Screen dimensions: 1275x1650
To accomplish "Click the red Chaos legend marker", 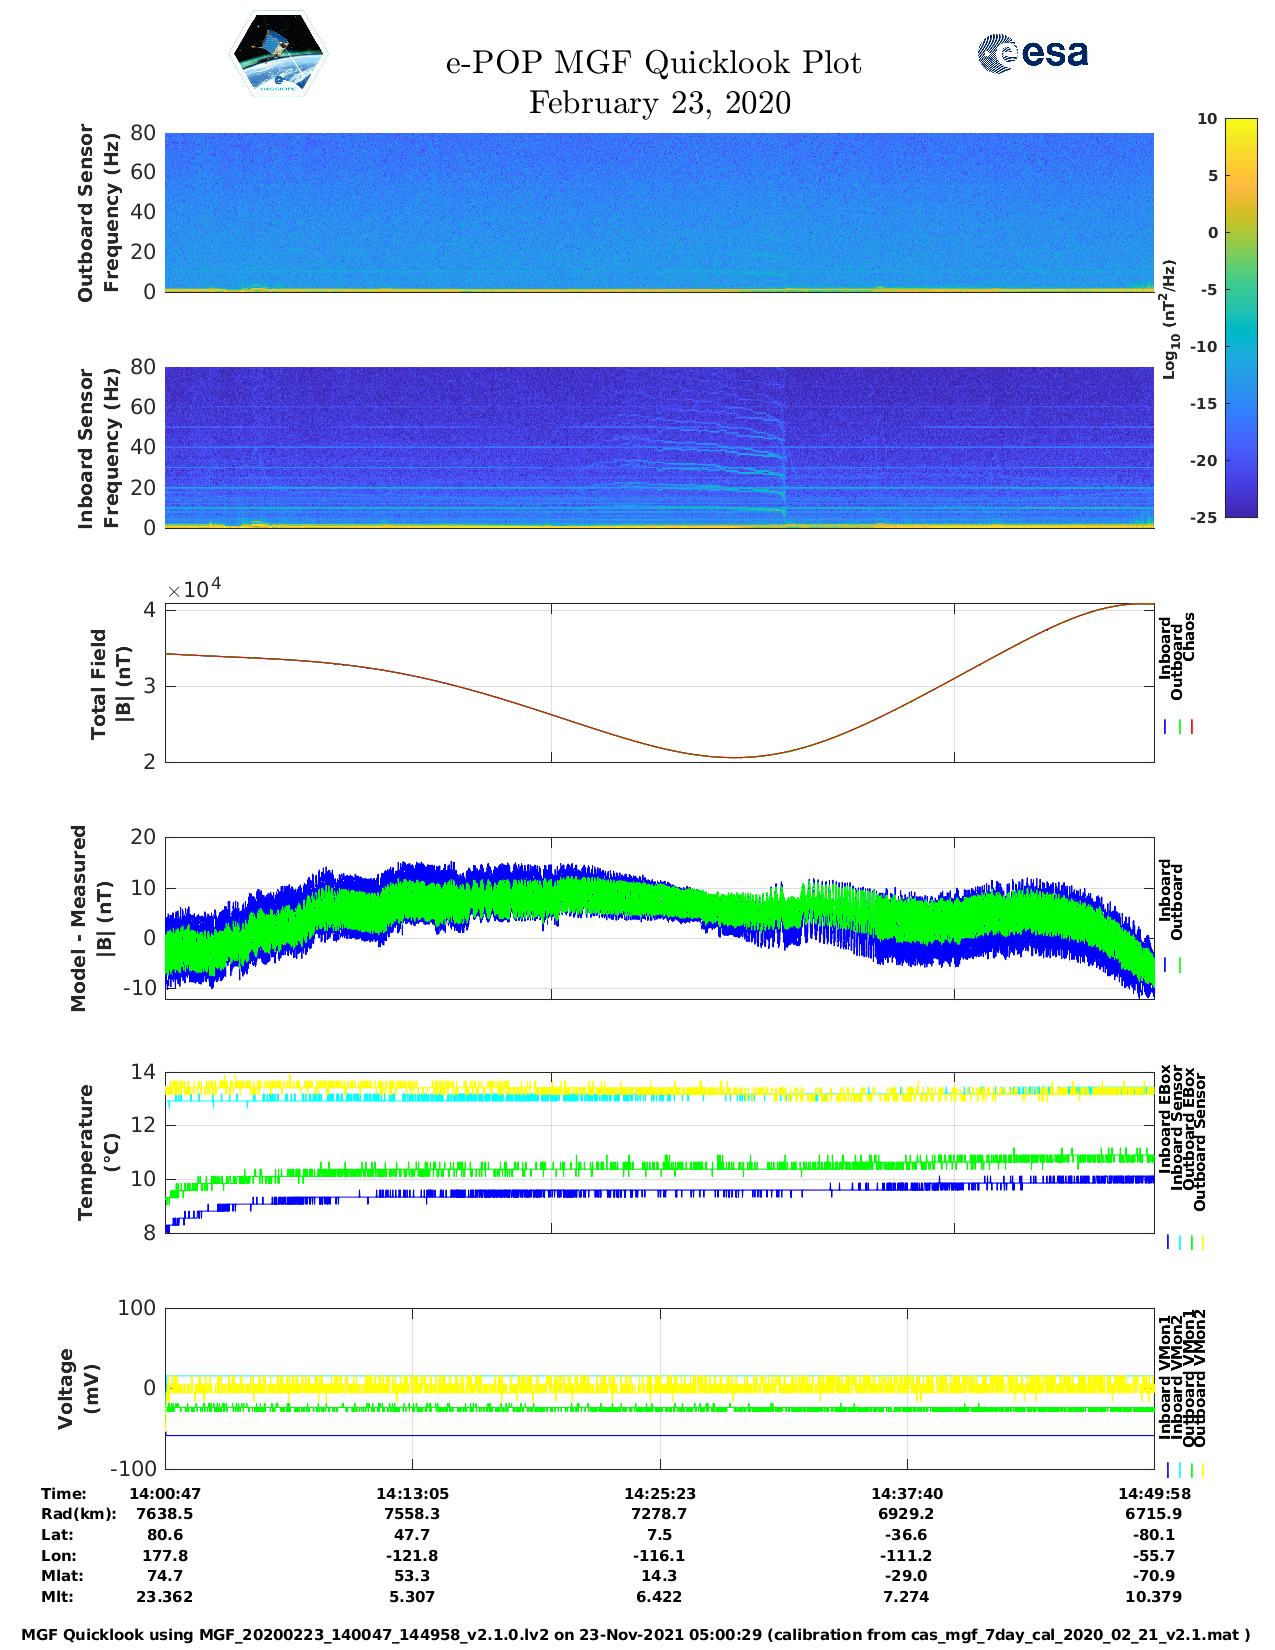I will [1192, 727].
